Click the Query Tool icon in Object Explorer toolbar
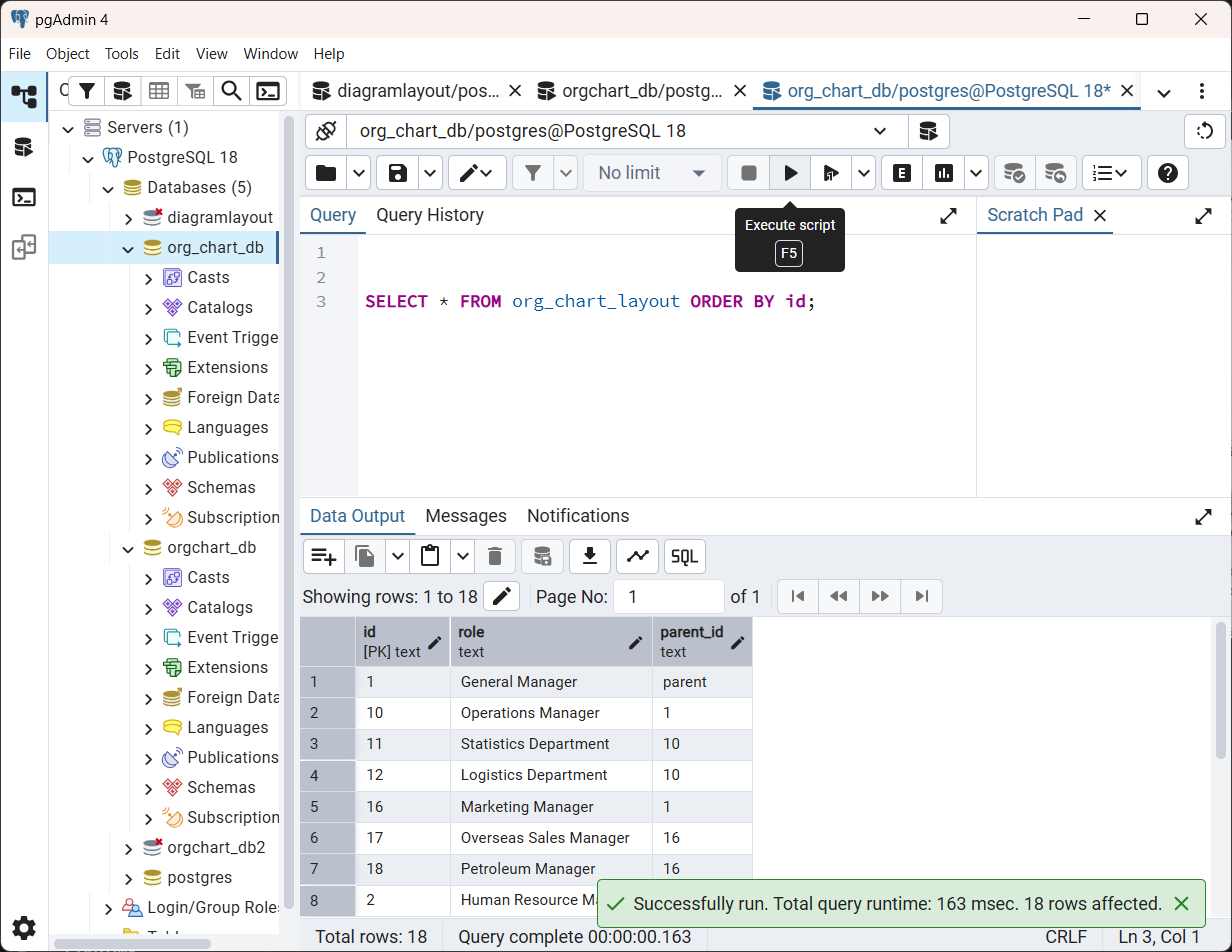 (122, 91)
